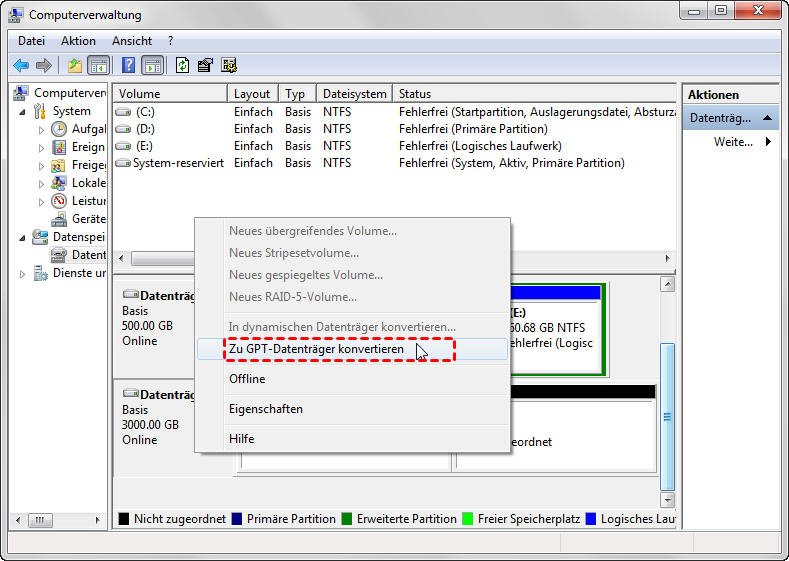This screenshot has height=561, width=789.
Task: Choose Eigenschaften in the context menu
Action: [352, 409]
